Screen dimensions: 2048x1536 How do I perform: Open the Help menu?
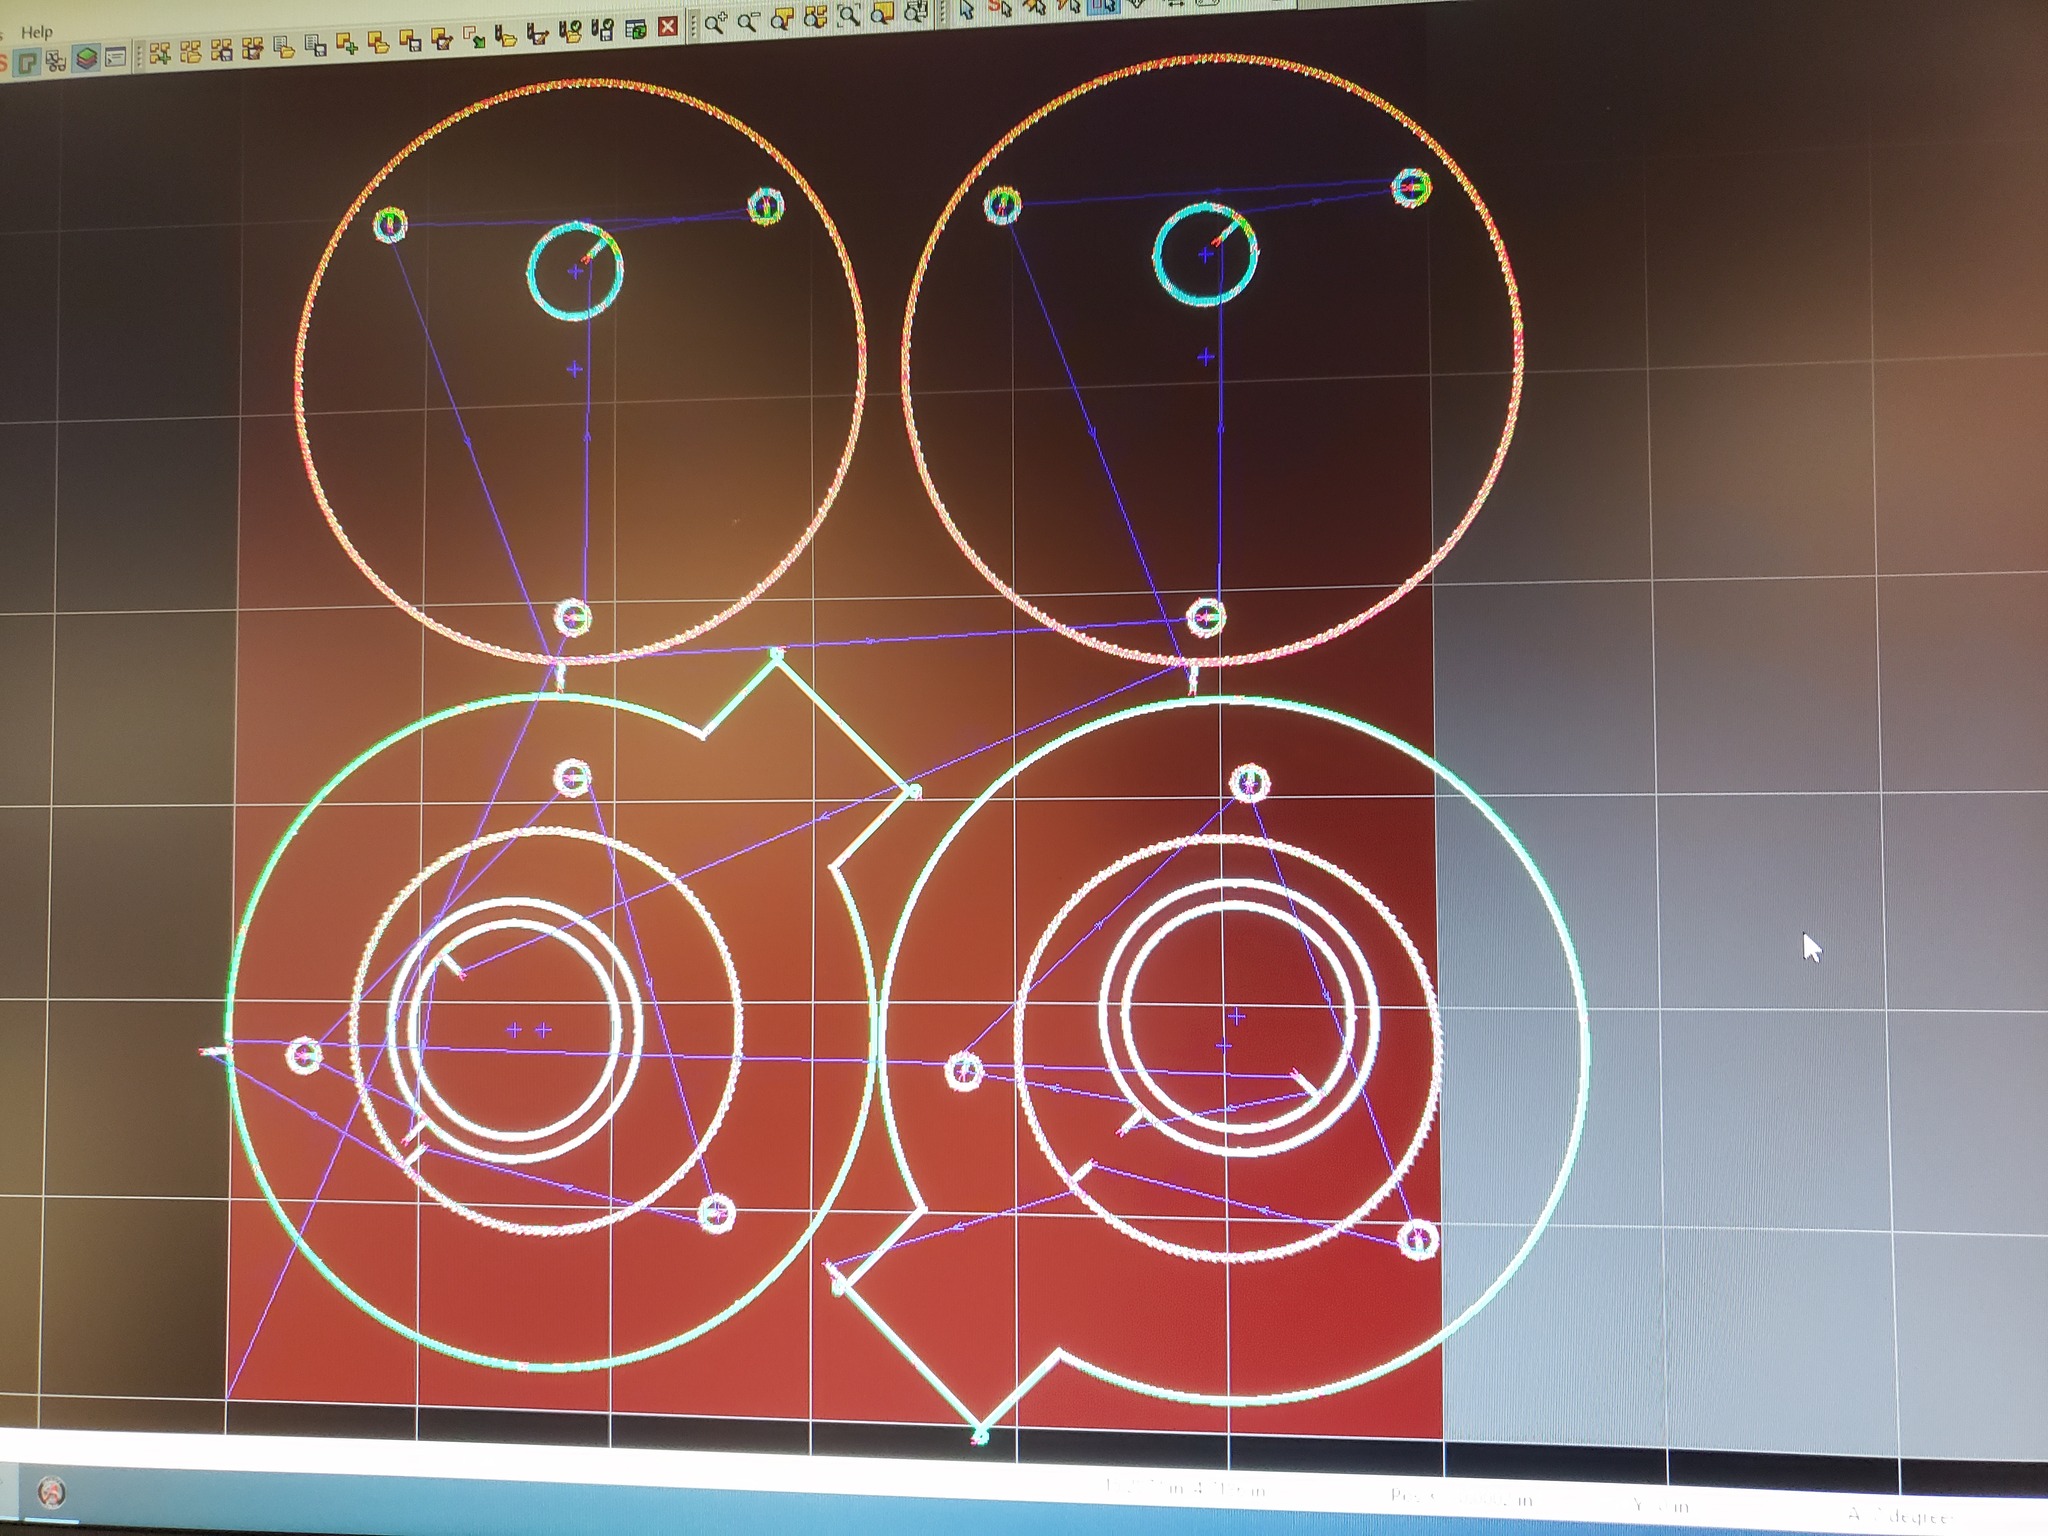pos(37,33)
